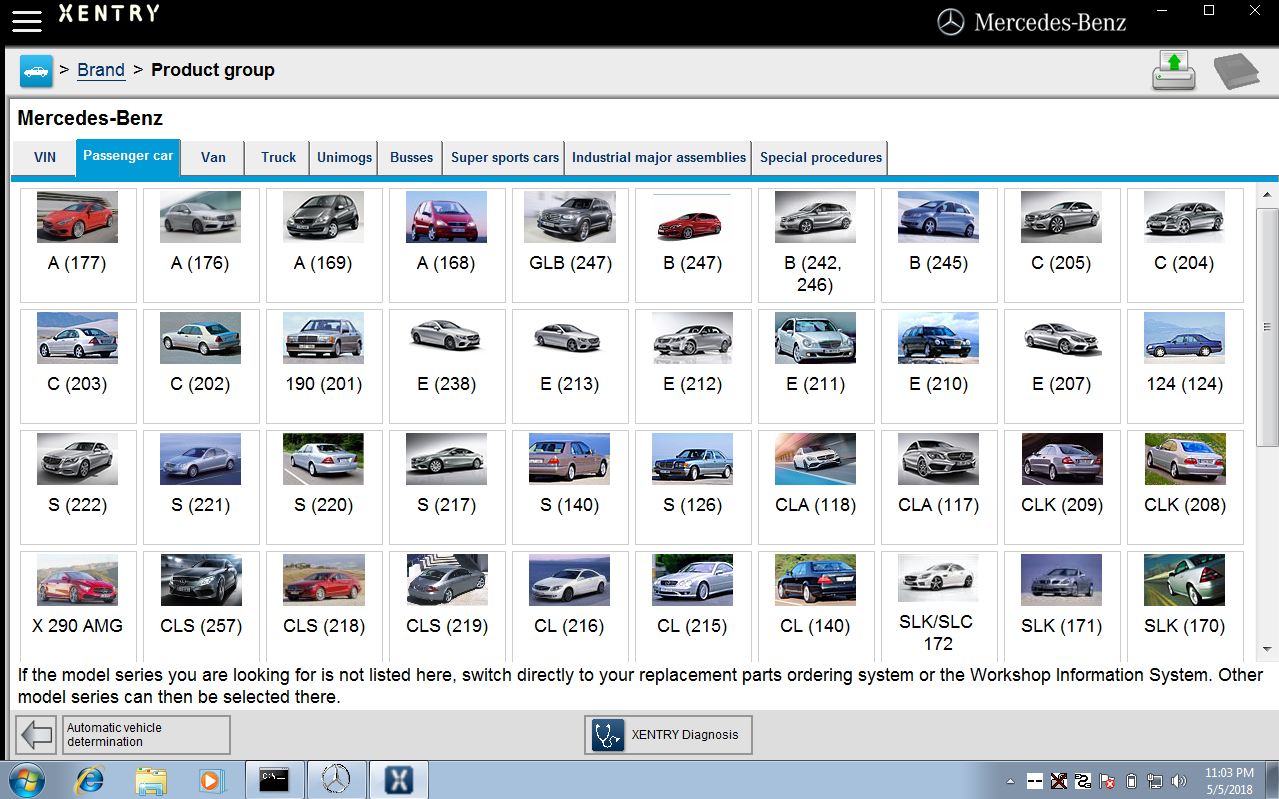Image resolution: width=1279 pixels, height=799 pixels.
Task: Select the SLK (170) model
Action: [x=1185, y=604]
